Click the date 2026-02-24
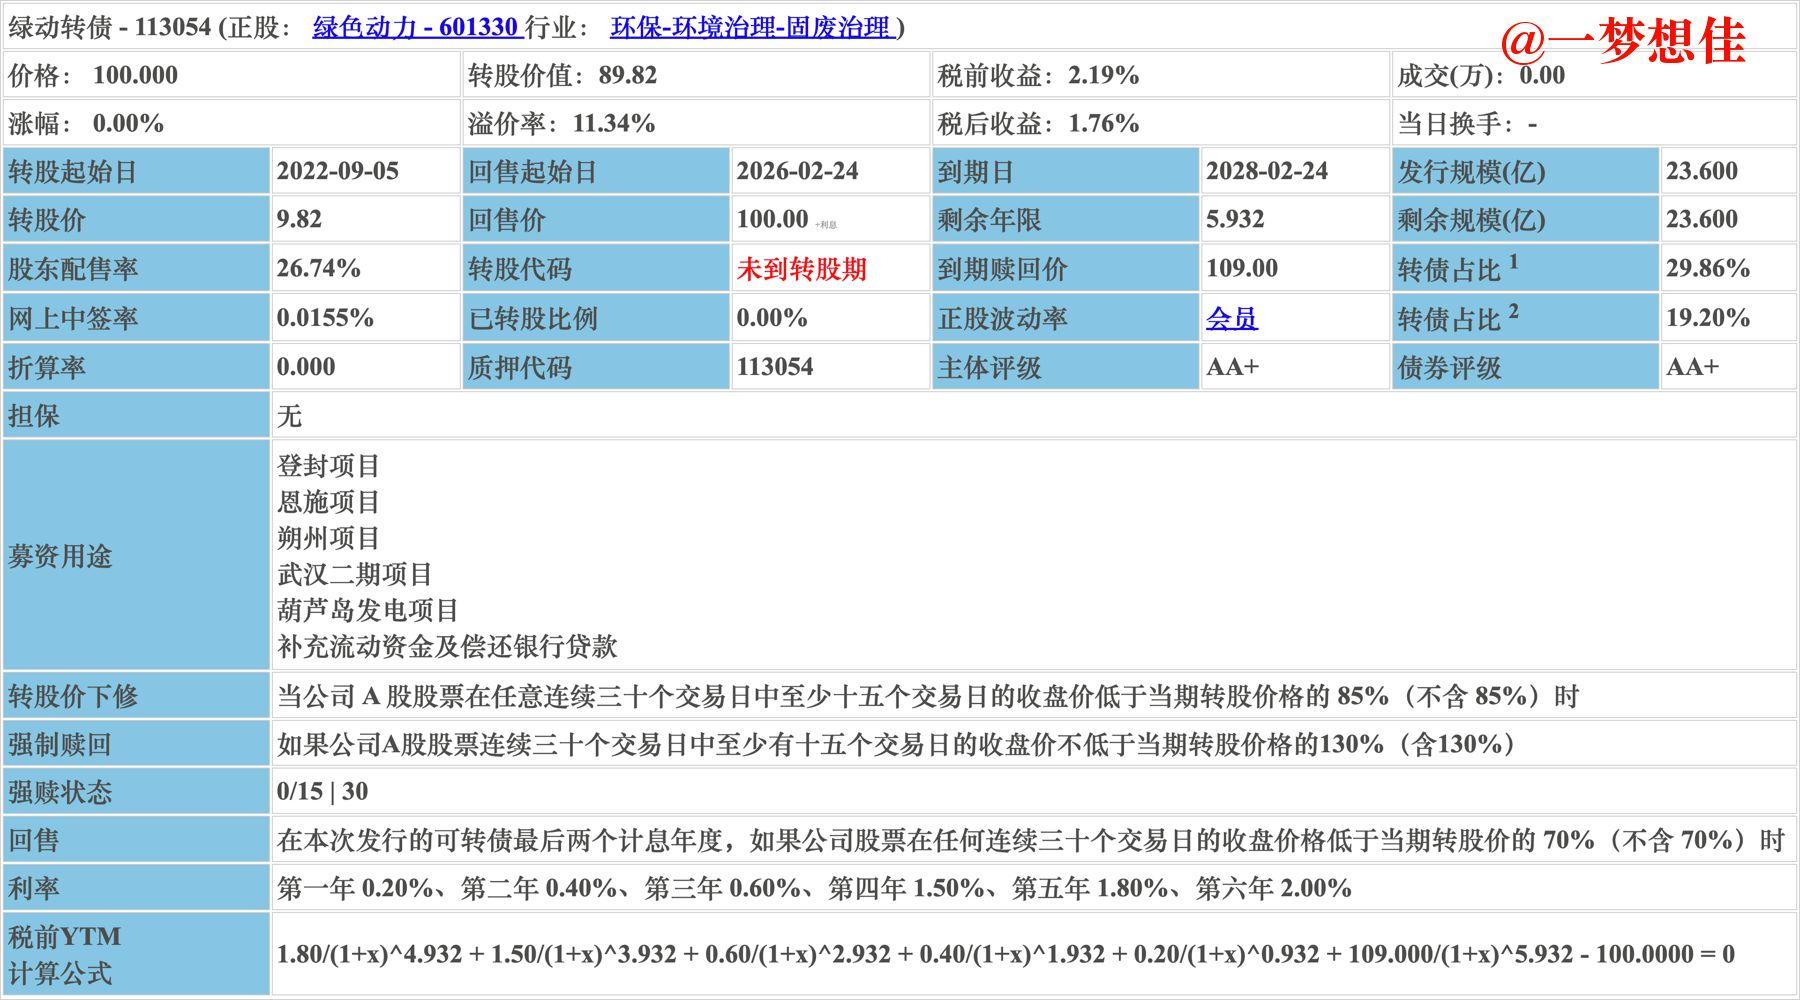1800x1000 pixels. pyautogui.click(x=797, y=171)
